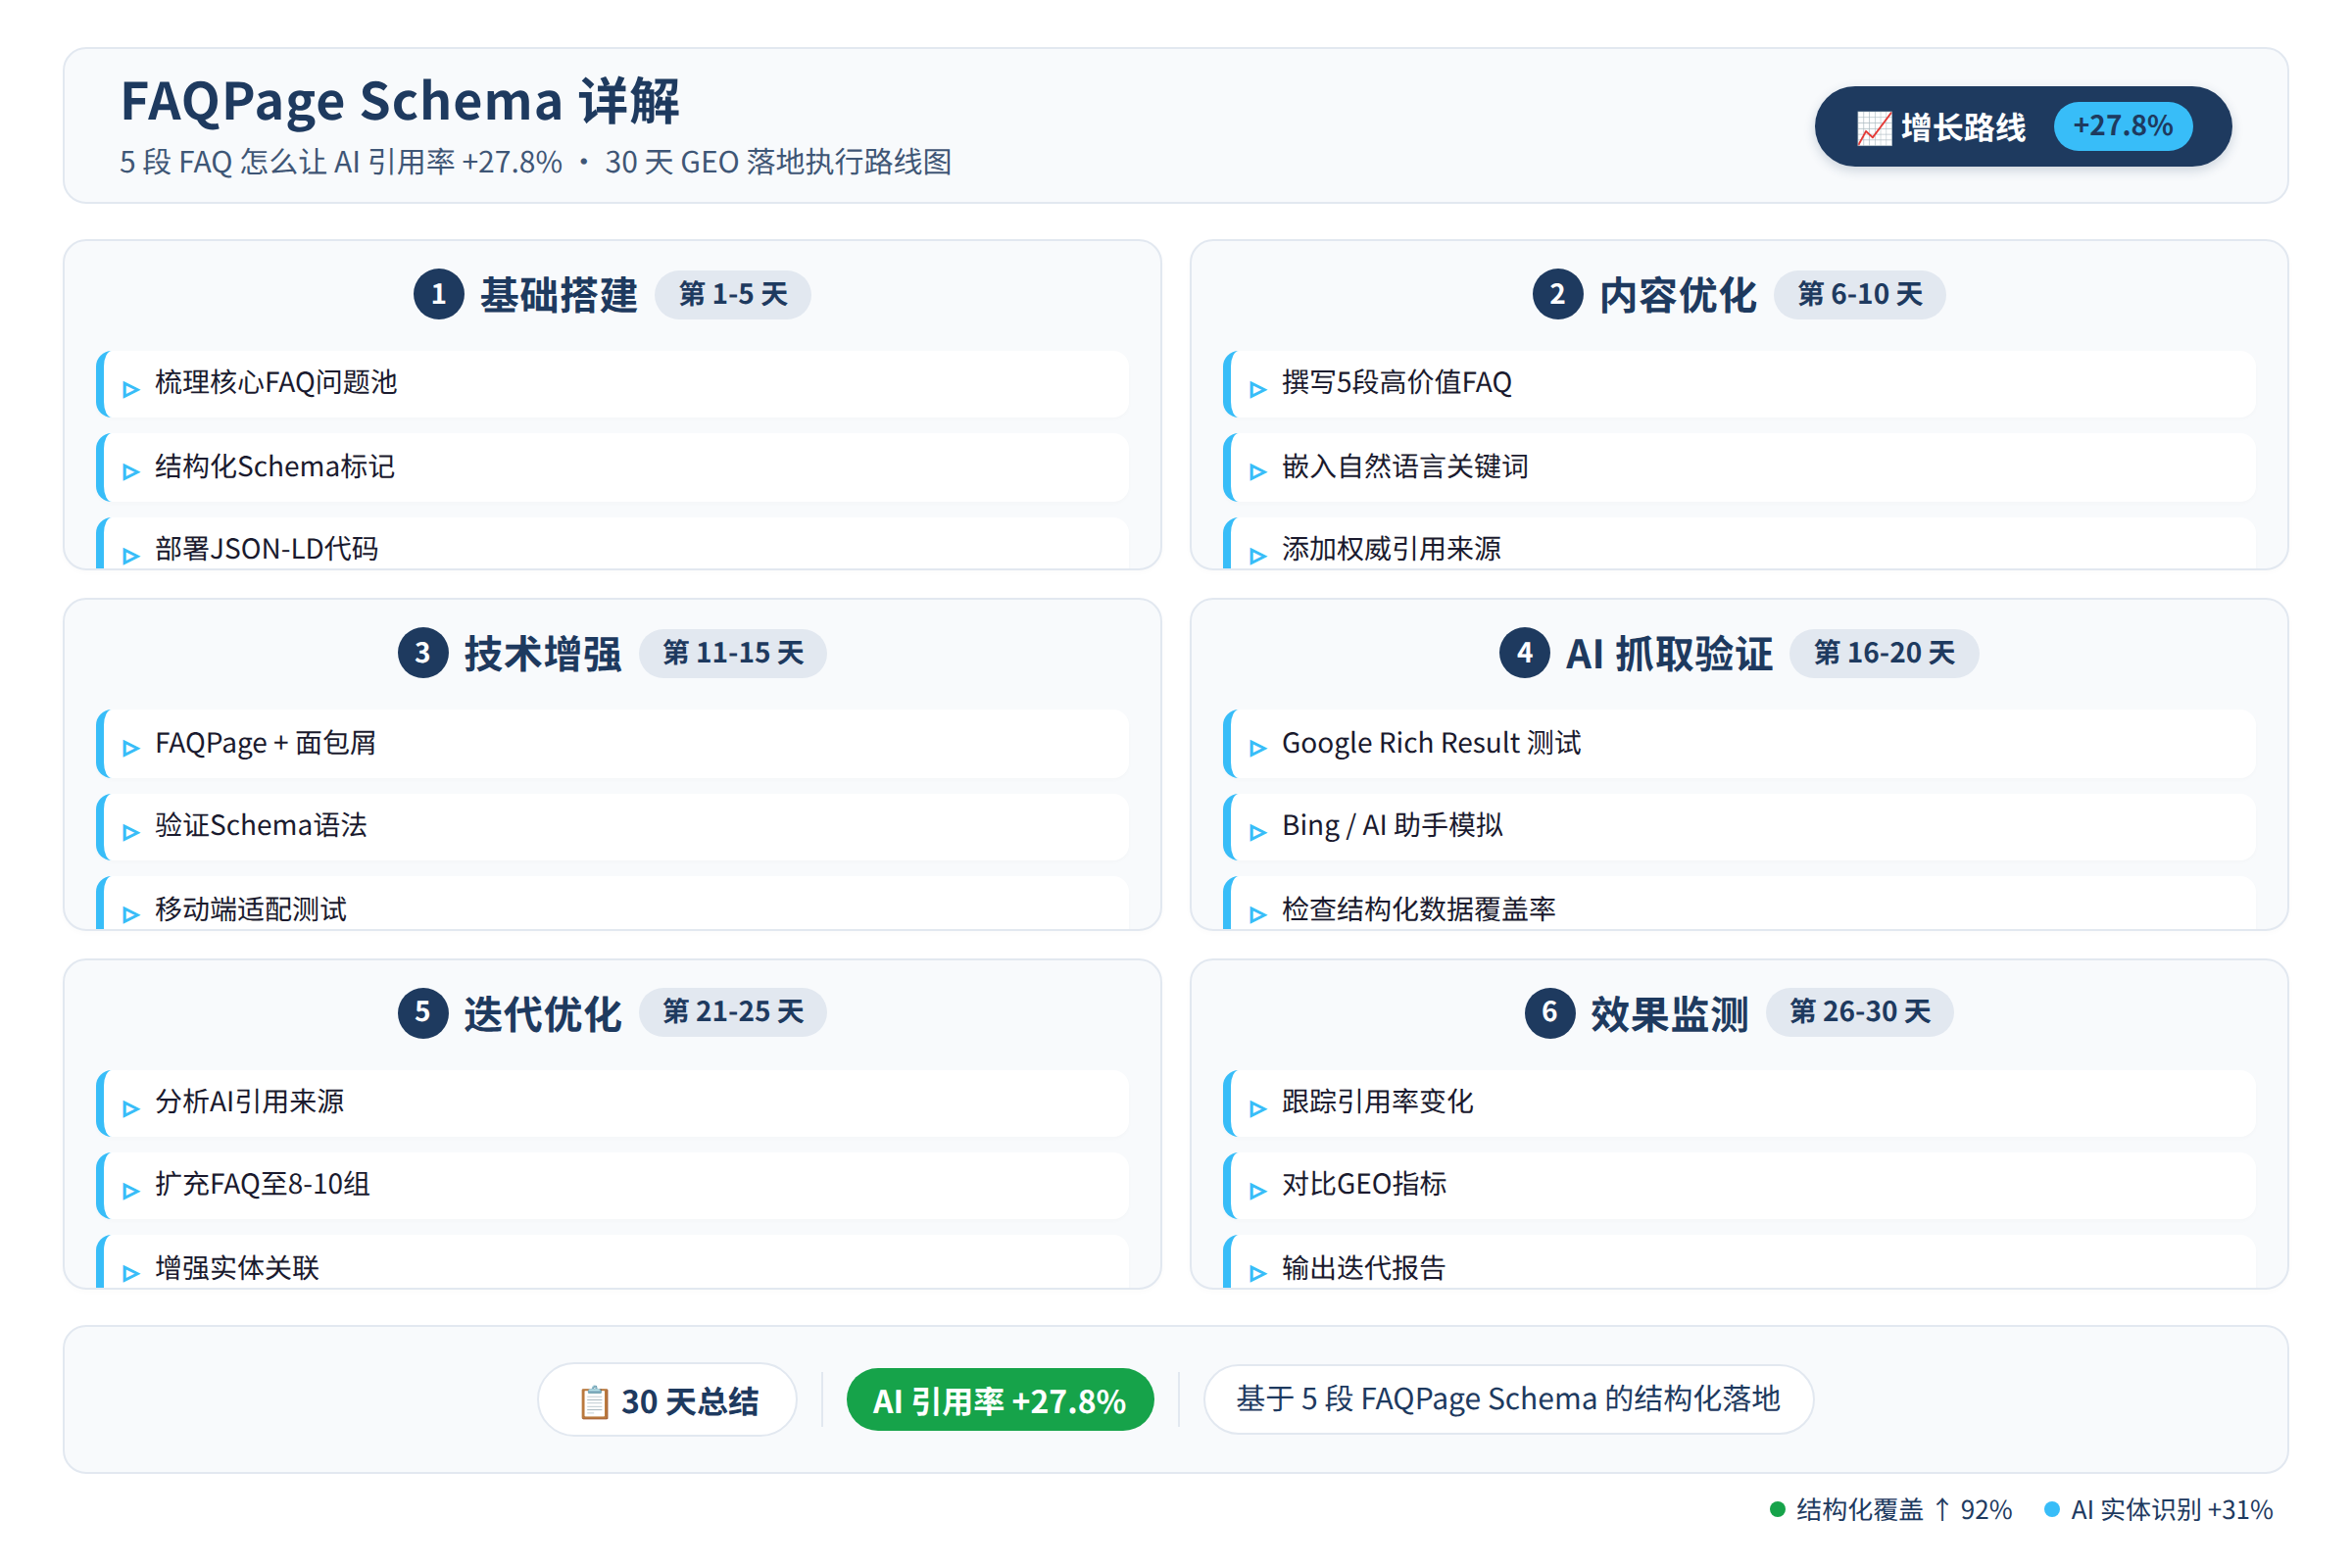Click the triangle bullet beside 梳理核心FAQ问题池
2352x1568 pixels.
pyautogui.click(x=131, y=389)
